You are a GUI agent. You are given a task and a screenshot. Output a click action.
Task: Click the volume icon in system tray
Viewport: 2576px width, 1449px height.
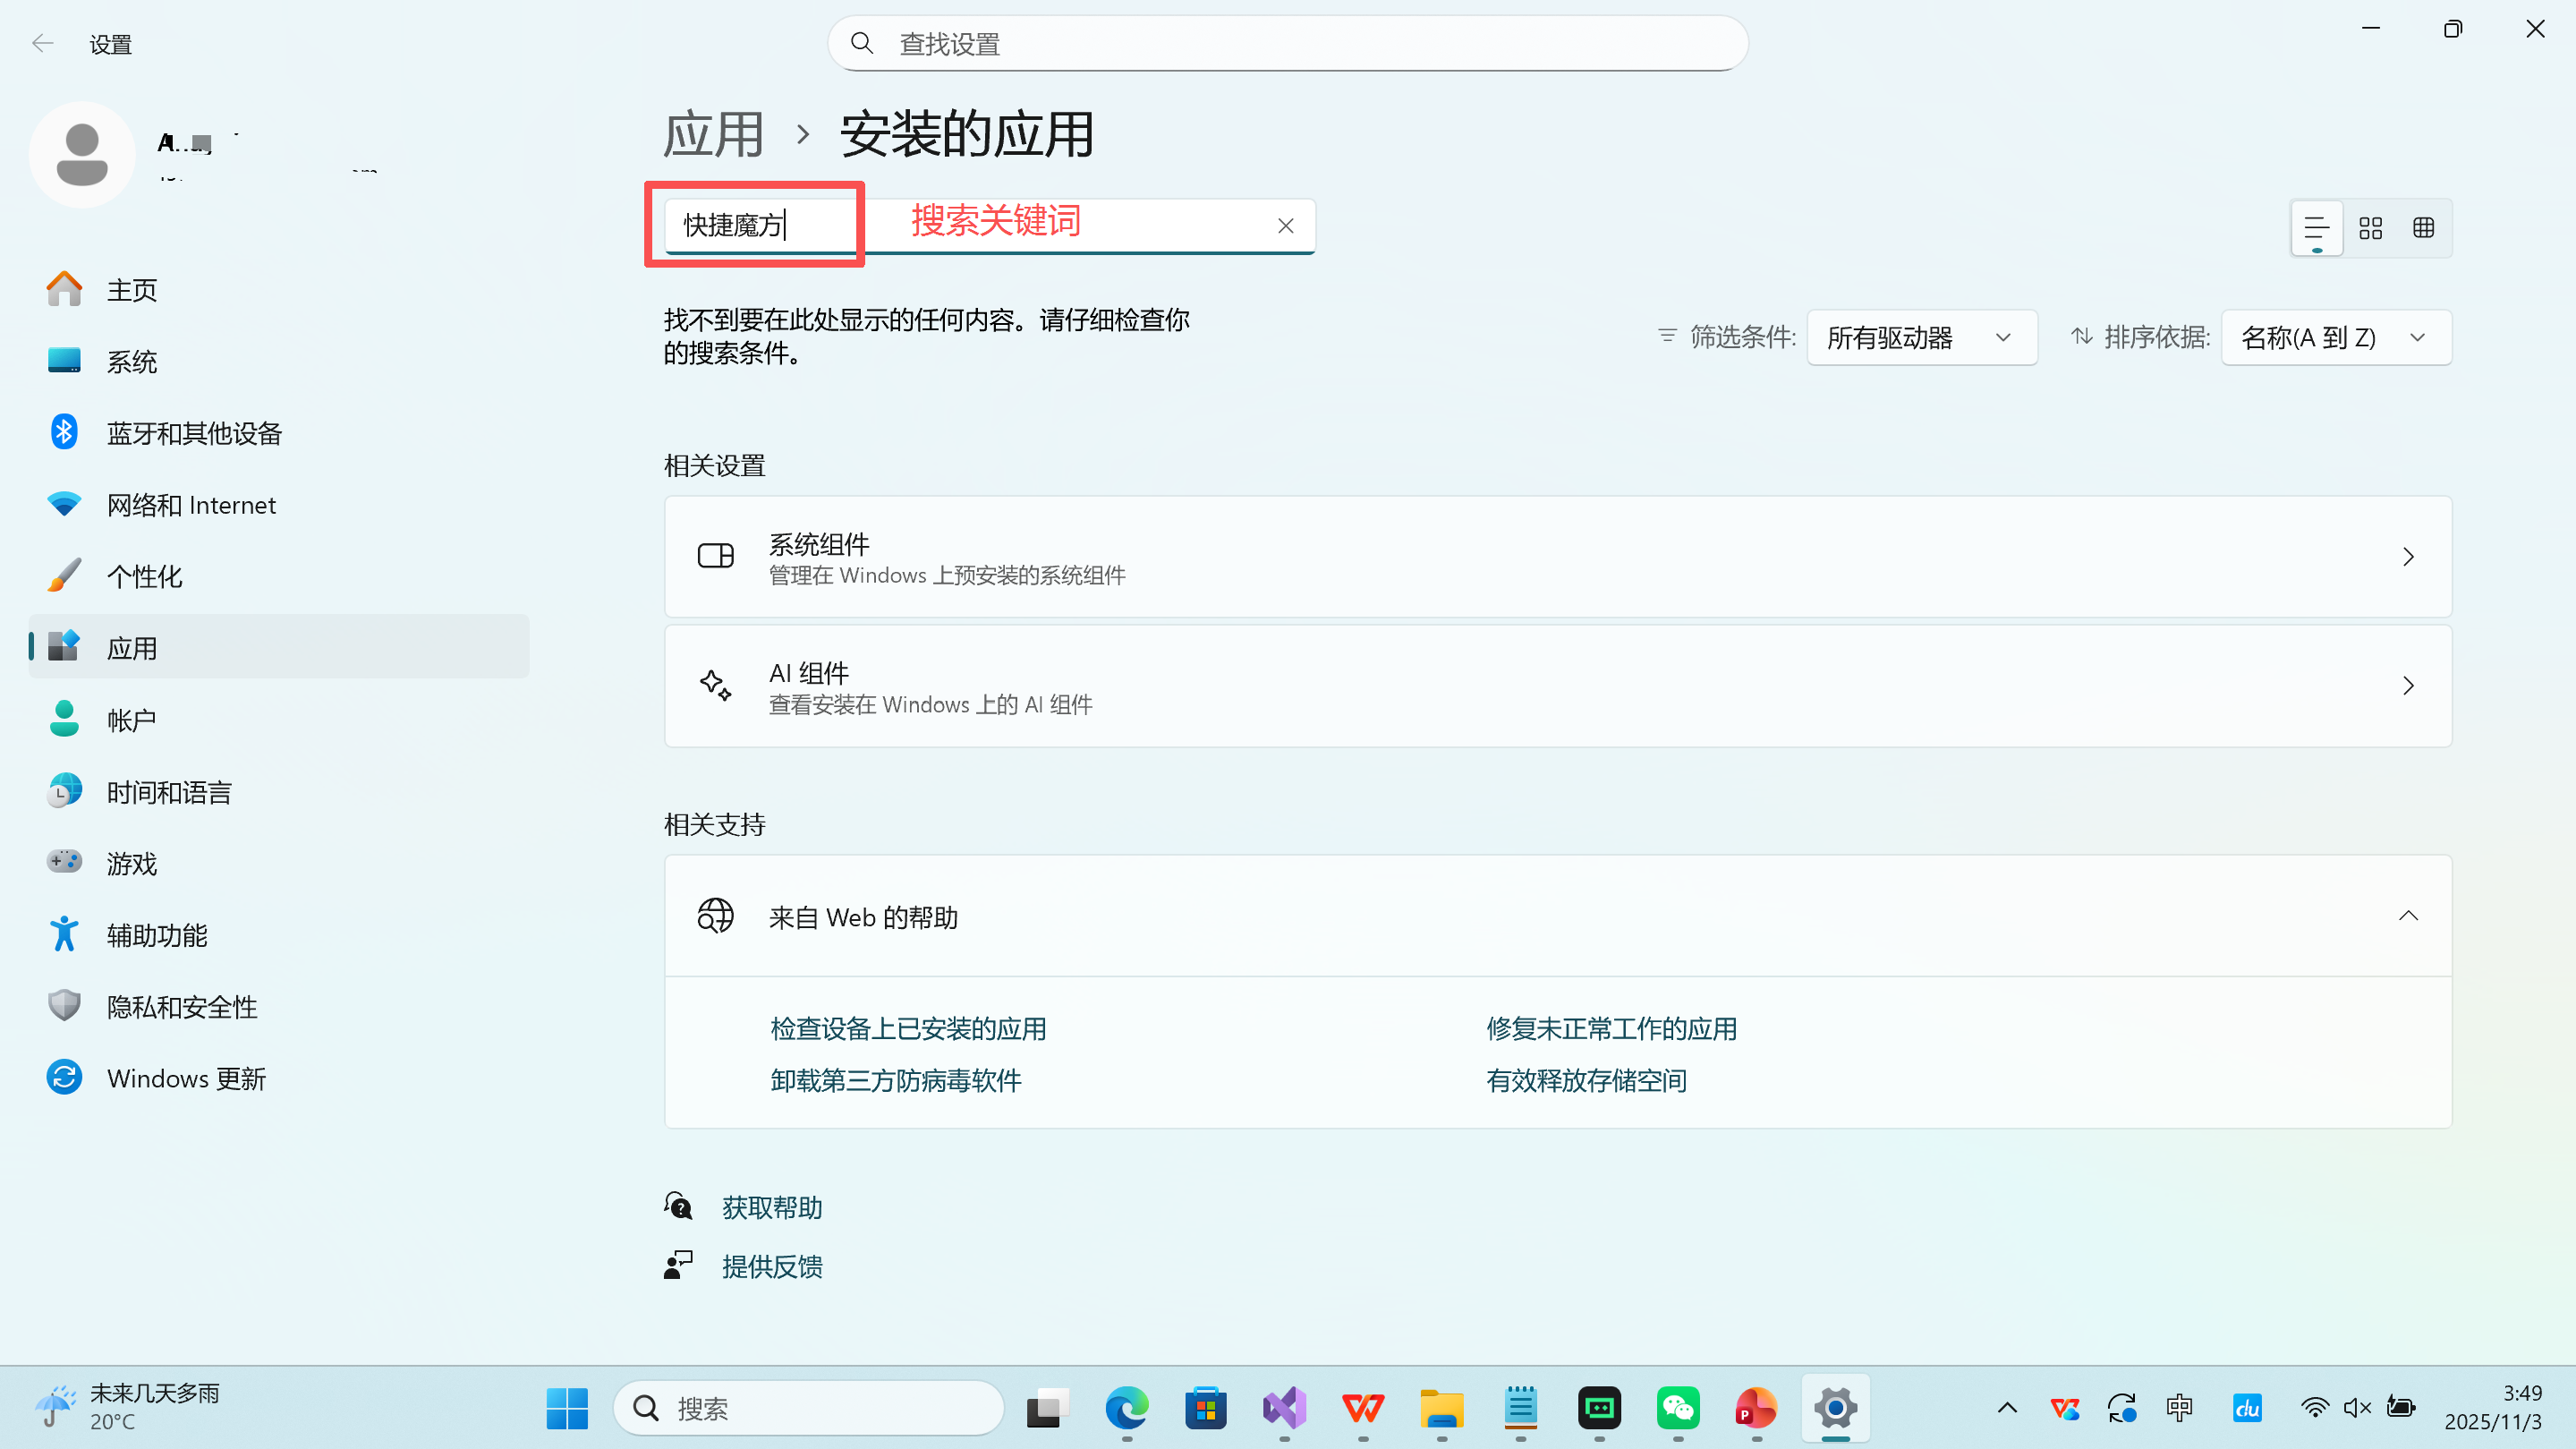click(2357, 1408)
